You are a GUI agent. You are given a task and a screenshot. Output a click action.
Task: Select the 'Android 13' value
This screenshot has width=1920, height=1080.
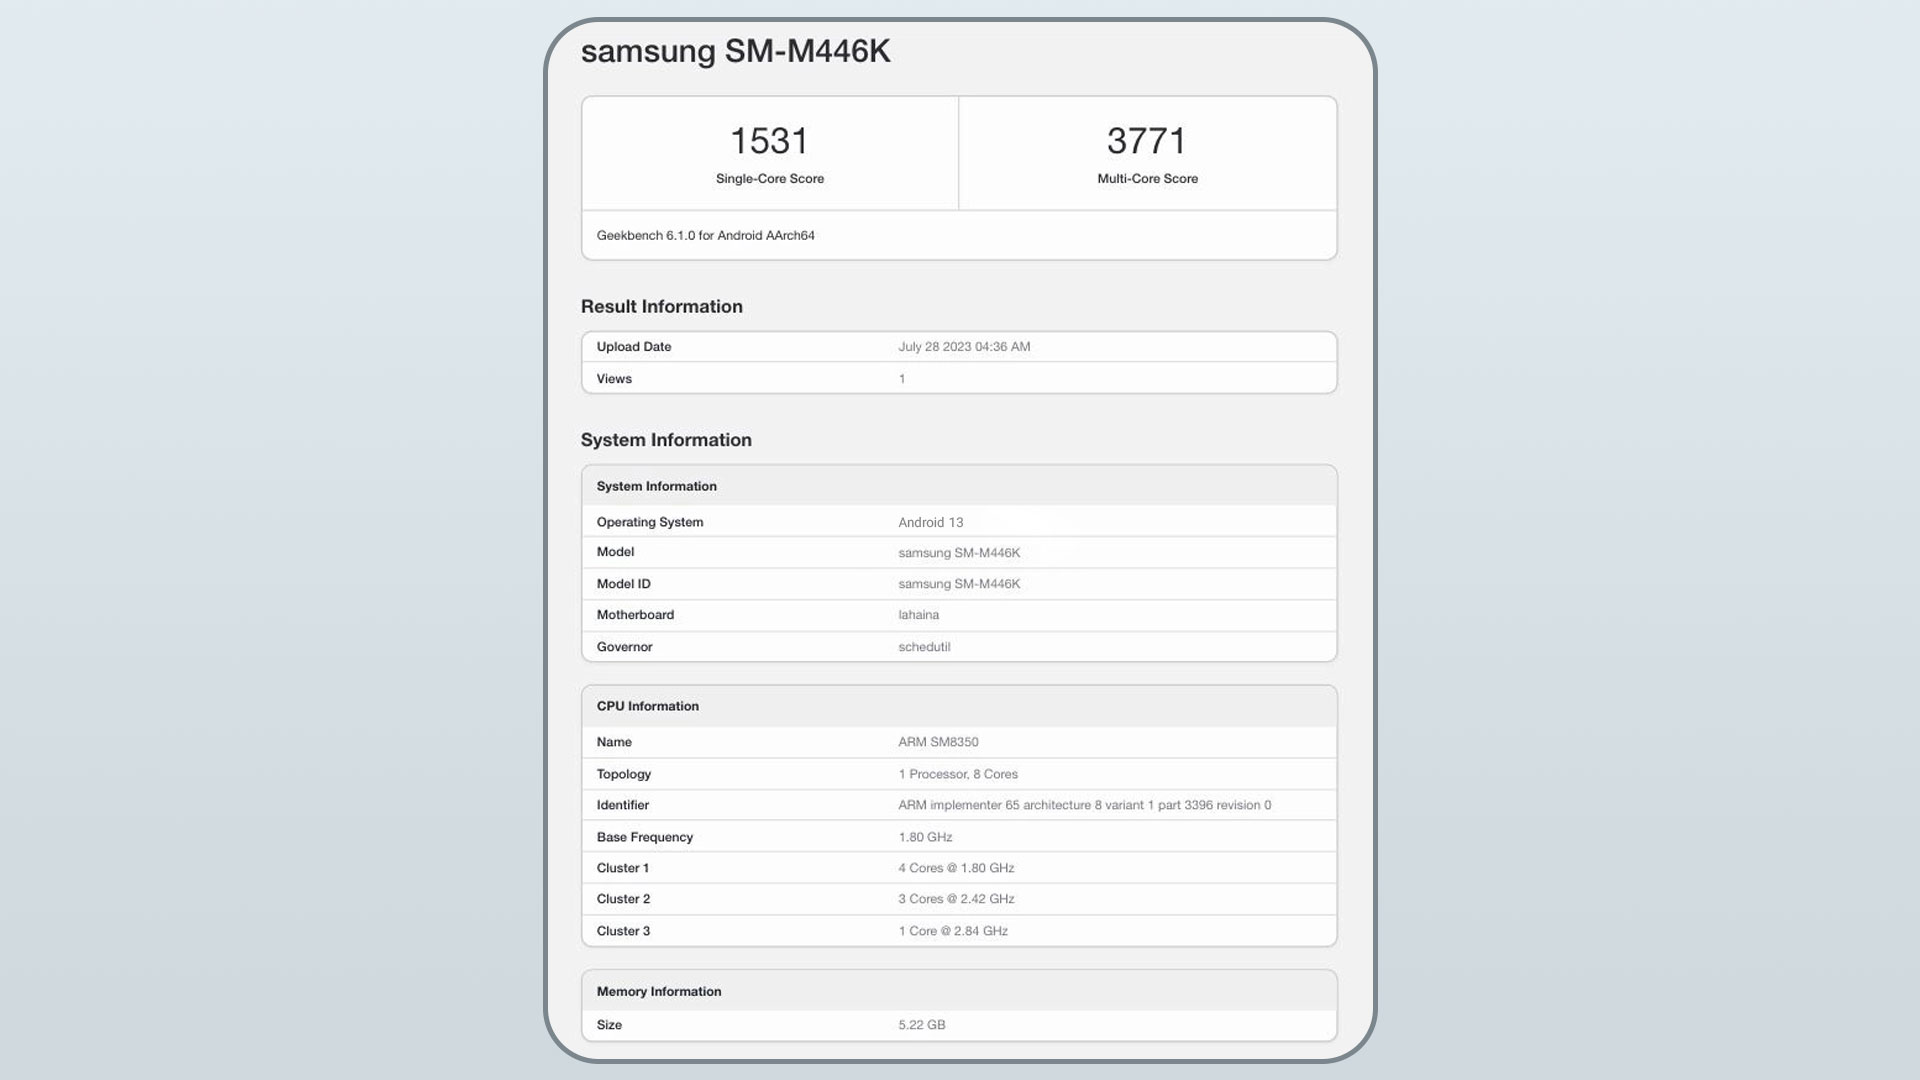(931, 522)
